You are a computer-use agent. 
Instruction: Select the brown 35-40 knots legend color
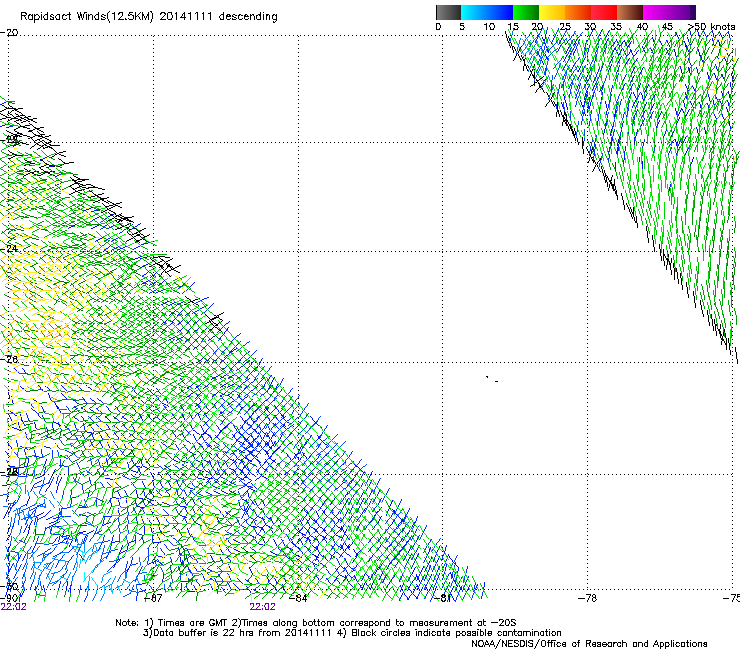[630, 12]
